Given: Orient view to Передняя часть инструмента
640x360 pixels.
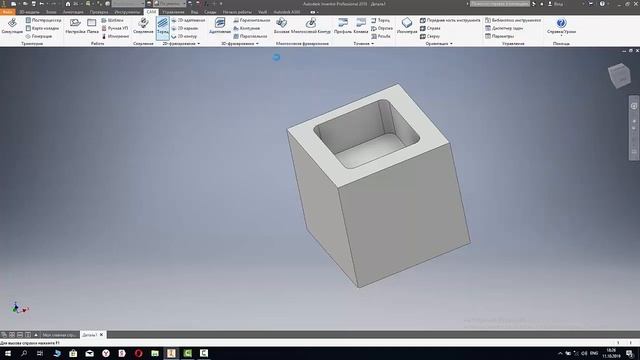Looking at the screenshot, I should 450,20.
